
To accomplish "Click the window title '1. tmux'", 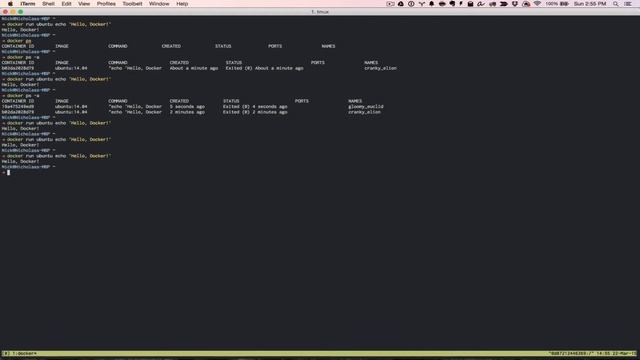I will 320,12.
